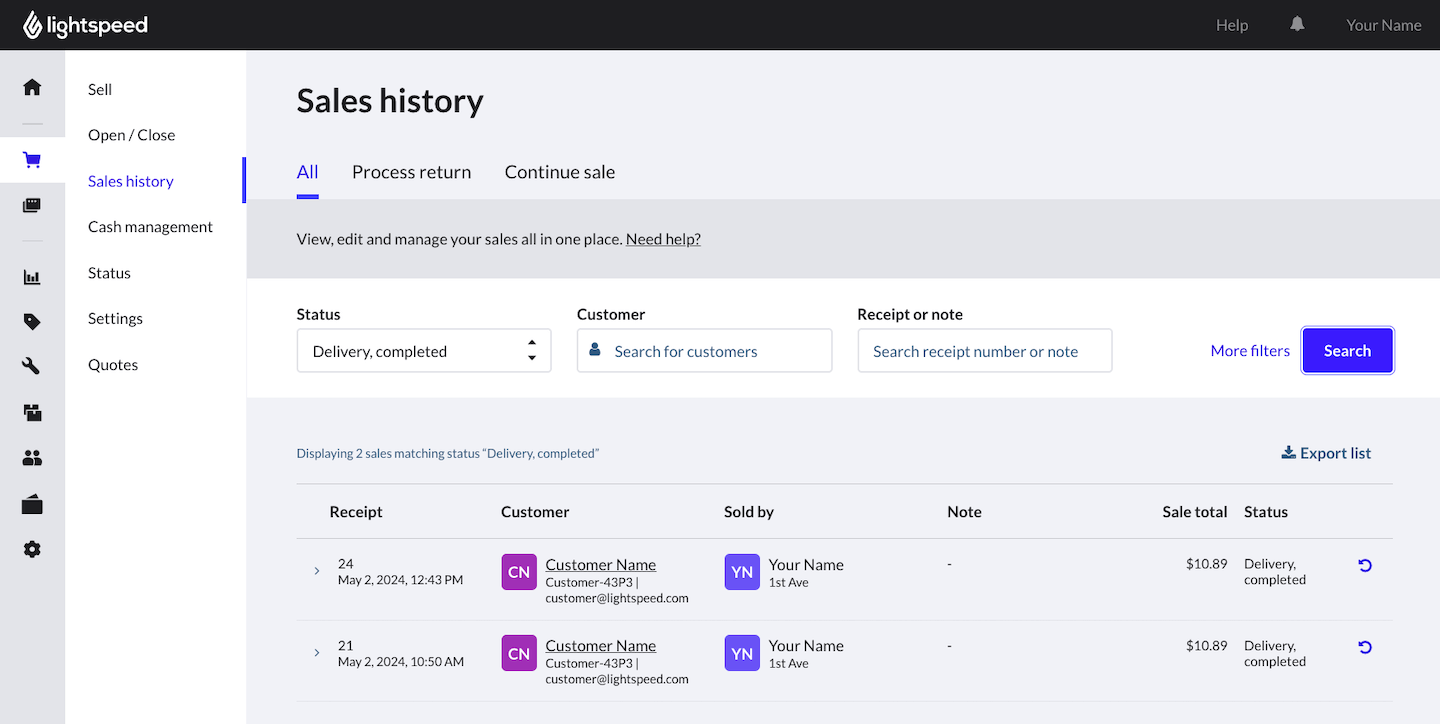The image size is (1440, 724).
Task: Expand the receipt 24 sale row
Action: (317, 571)
